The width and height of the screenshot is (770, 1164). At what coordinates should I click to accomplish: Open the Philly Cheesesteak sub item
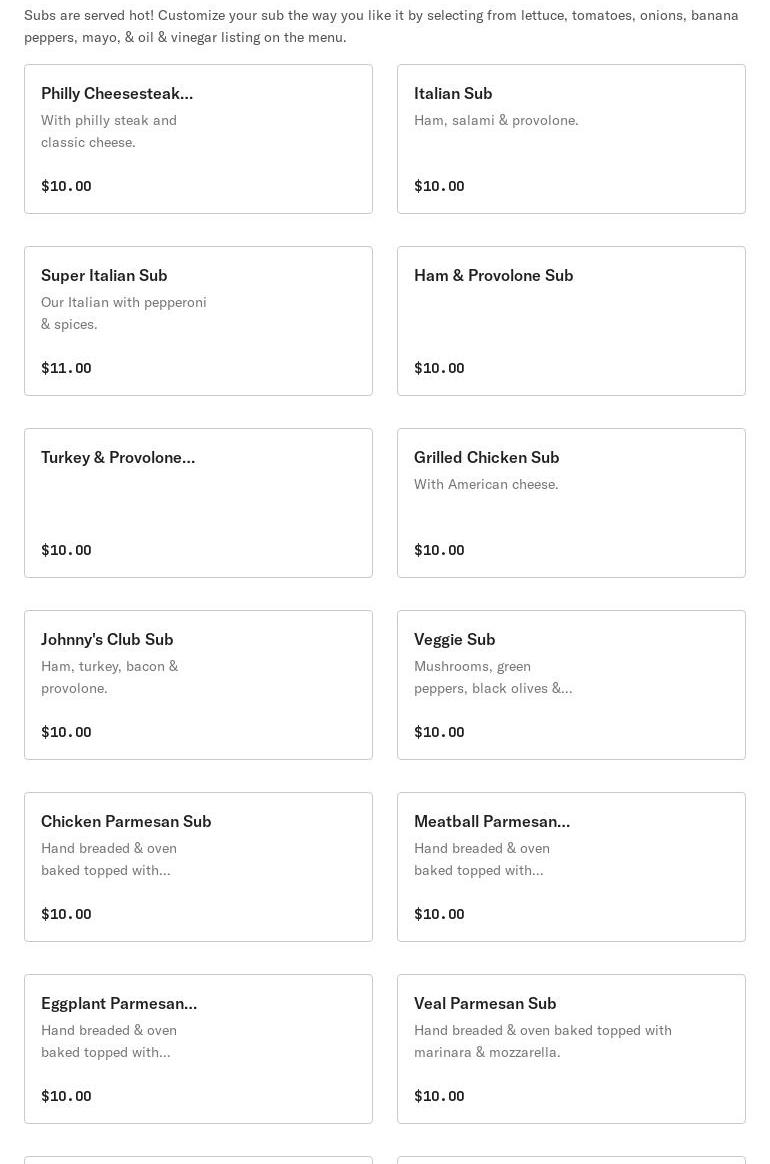click(198, 139)
